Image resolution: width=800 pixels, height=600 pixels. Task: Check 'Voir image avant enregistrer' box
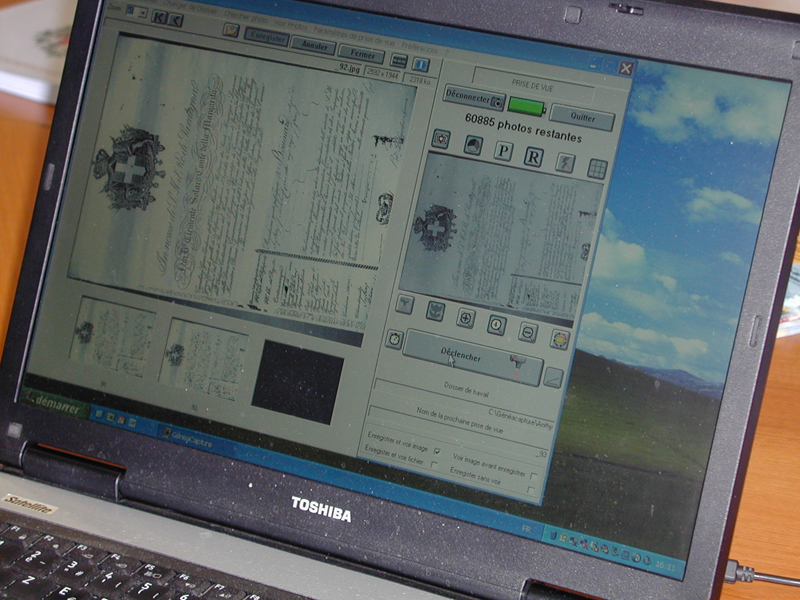click(535, 476)
